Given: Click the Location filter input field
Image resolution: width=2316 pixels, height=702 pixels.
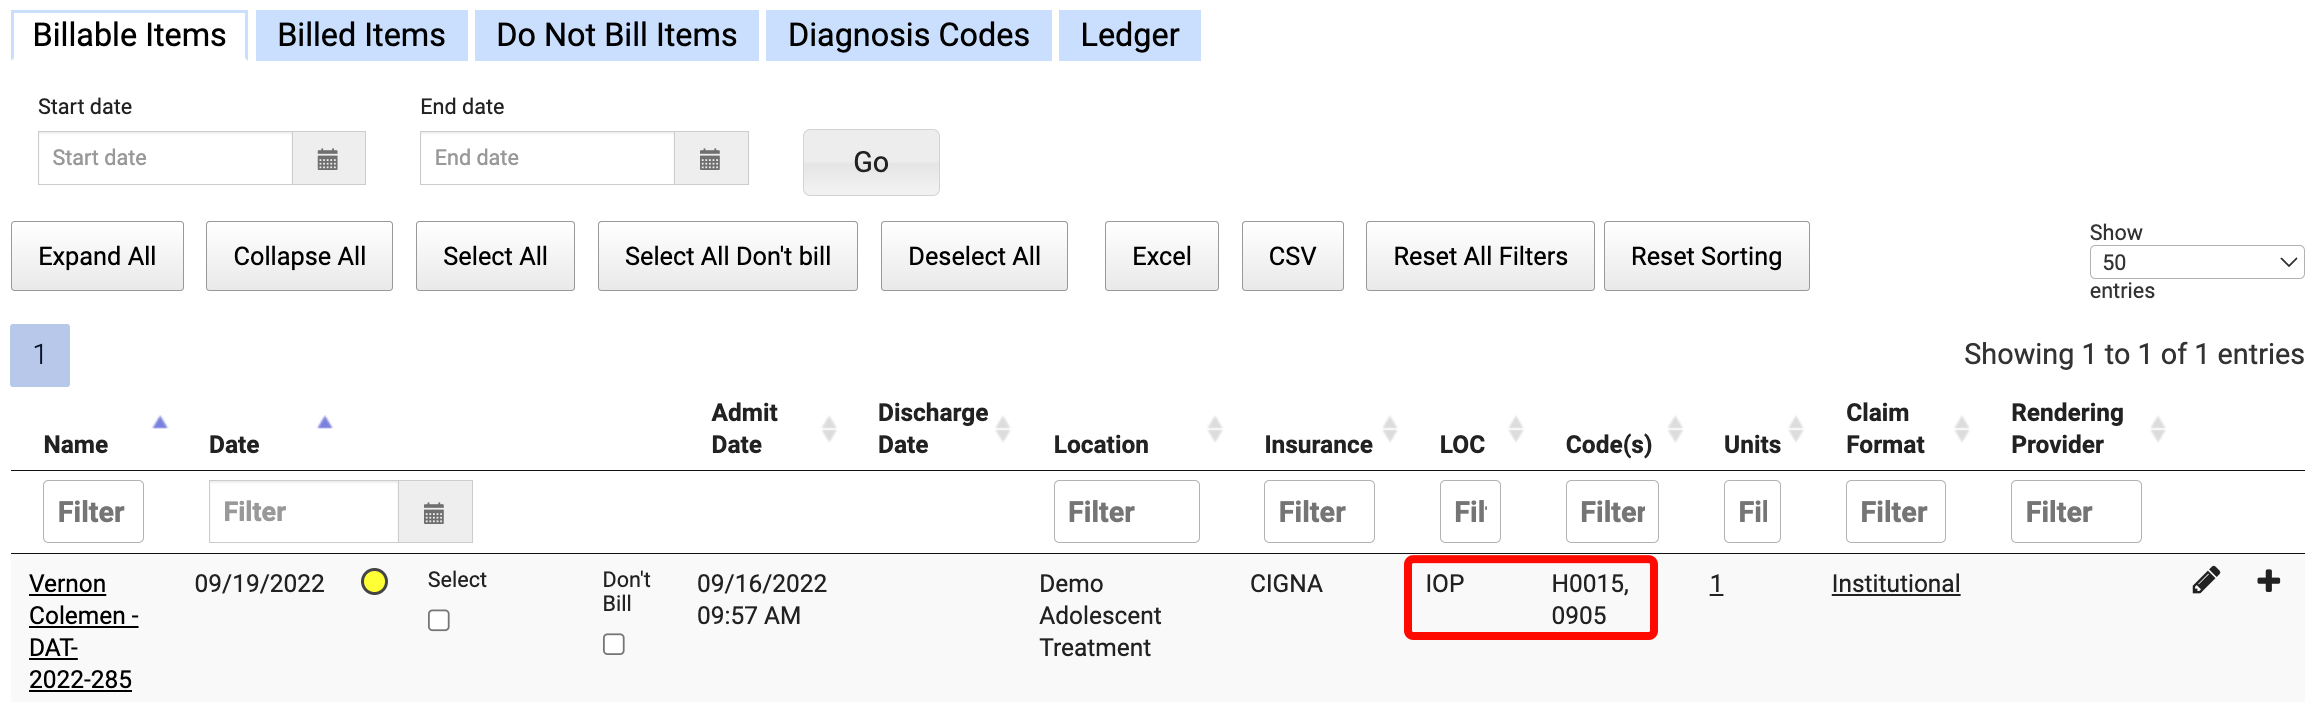Looking at the screenshot, I should point(1126,512).
